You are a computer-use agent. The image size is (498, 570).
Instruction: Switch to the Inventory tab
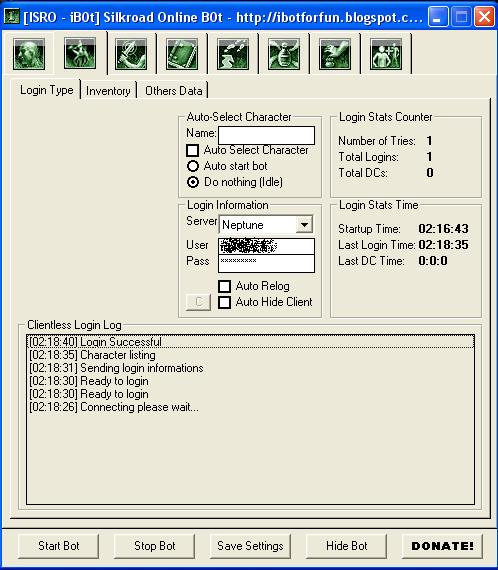tap(108, 91)
